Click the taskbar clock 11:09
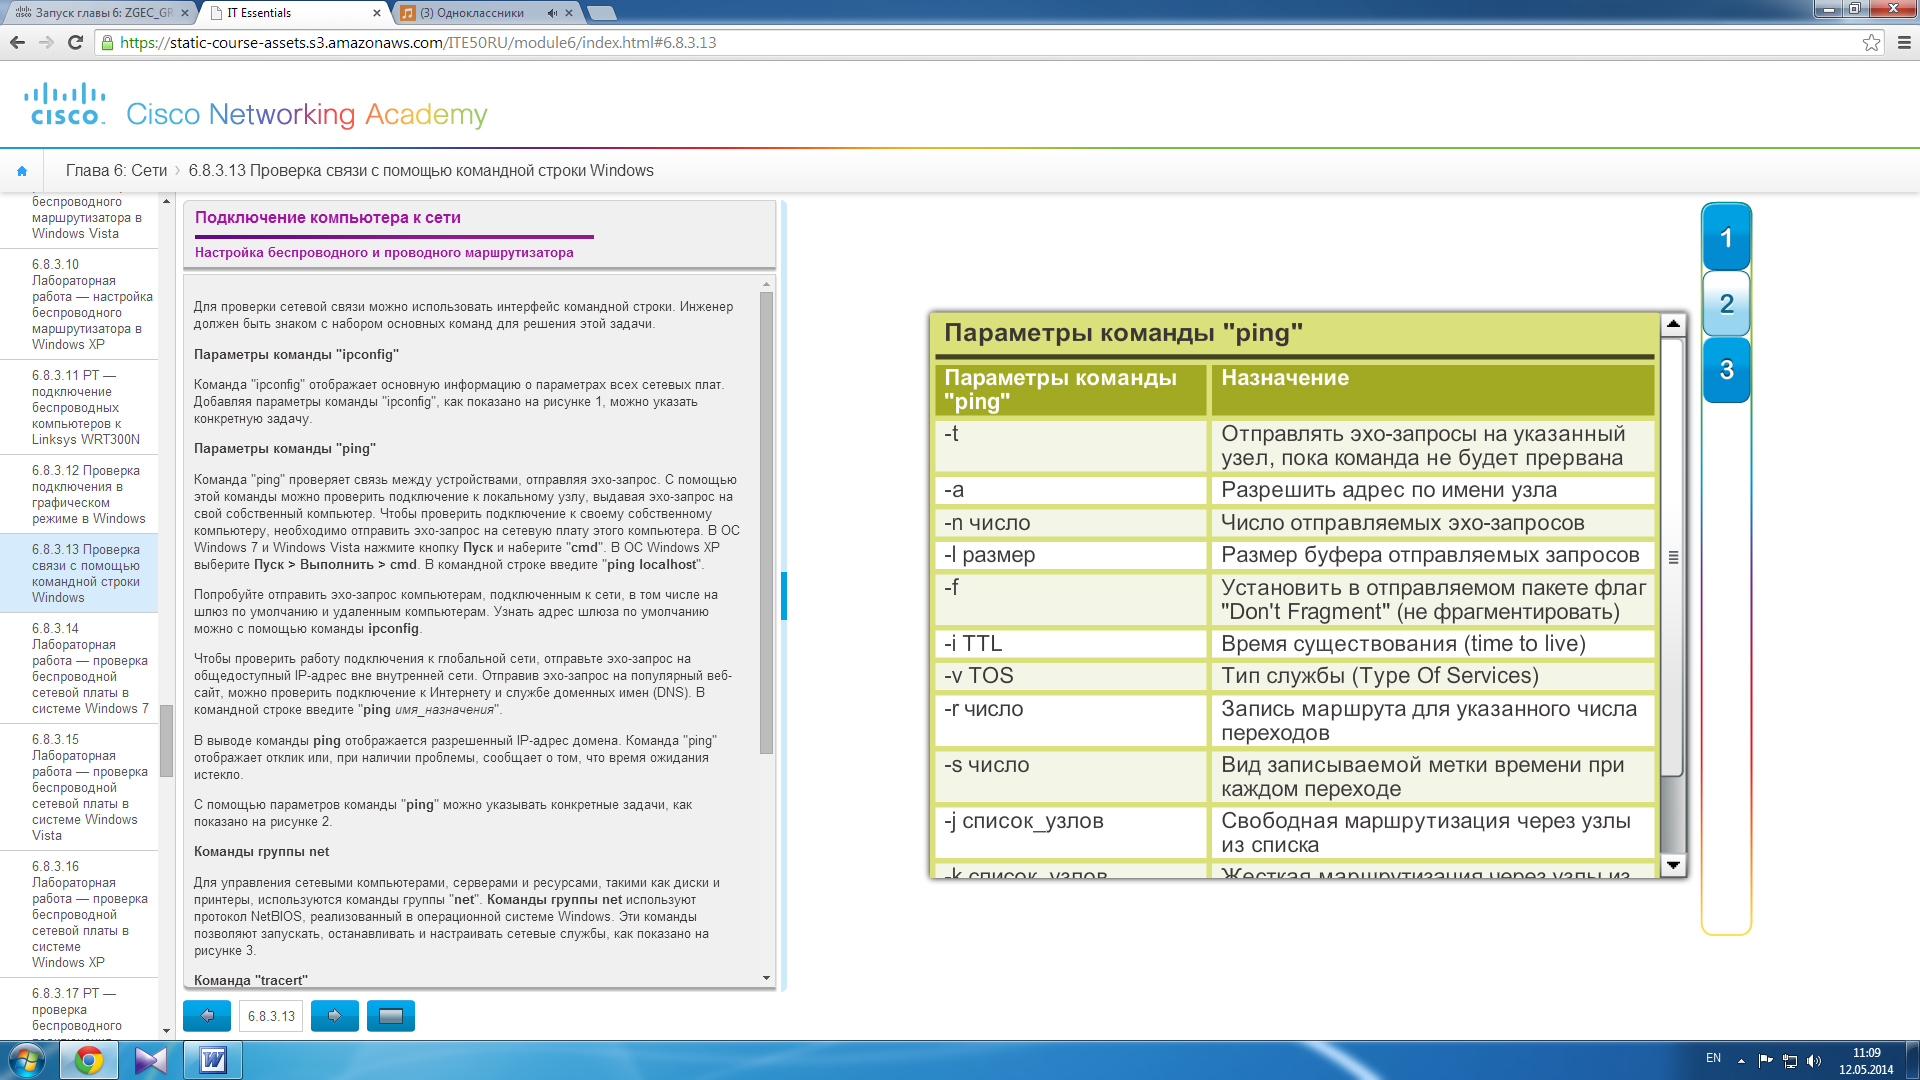The height and width of the screenshot is (1080, 1920). coord(1866,1053)
